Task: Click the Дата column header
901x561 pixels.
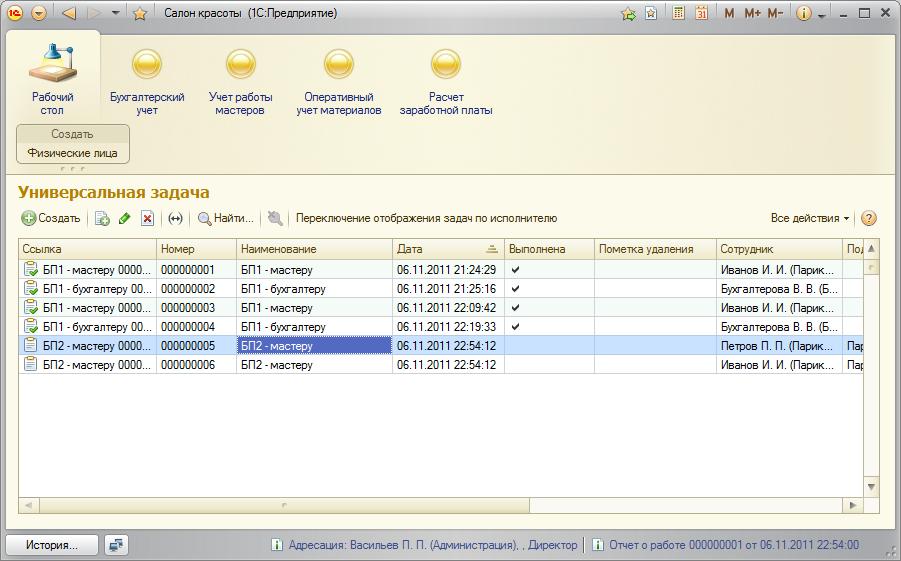Action: pos(448,249)
